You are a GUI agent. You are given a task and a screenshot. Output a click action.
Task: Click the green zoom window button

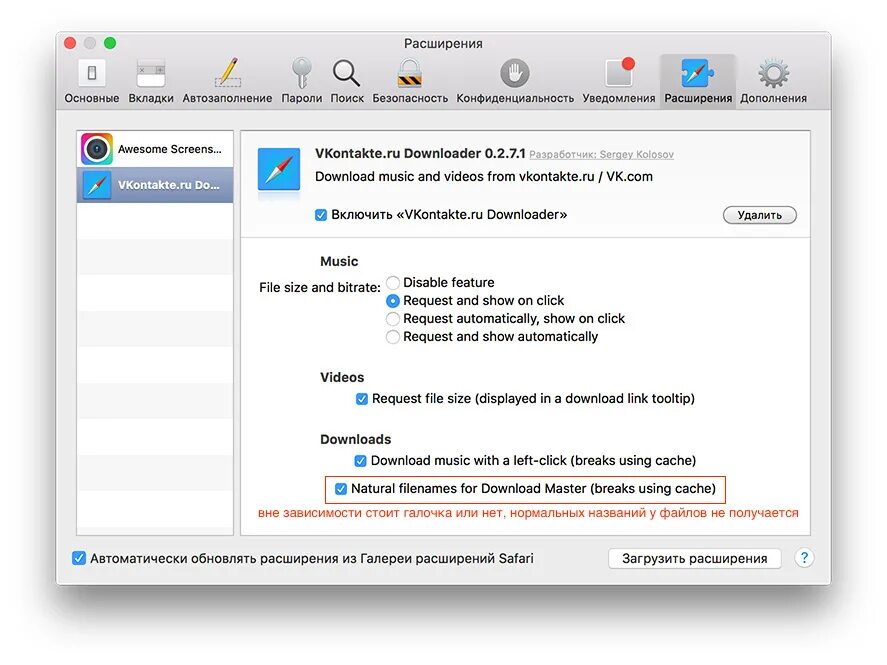(x=110, y=43)
